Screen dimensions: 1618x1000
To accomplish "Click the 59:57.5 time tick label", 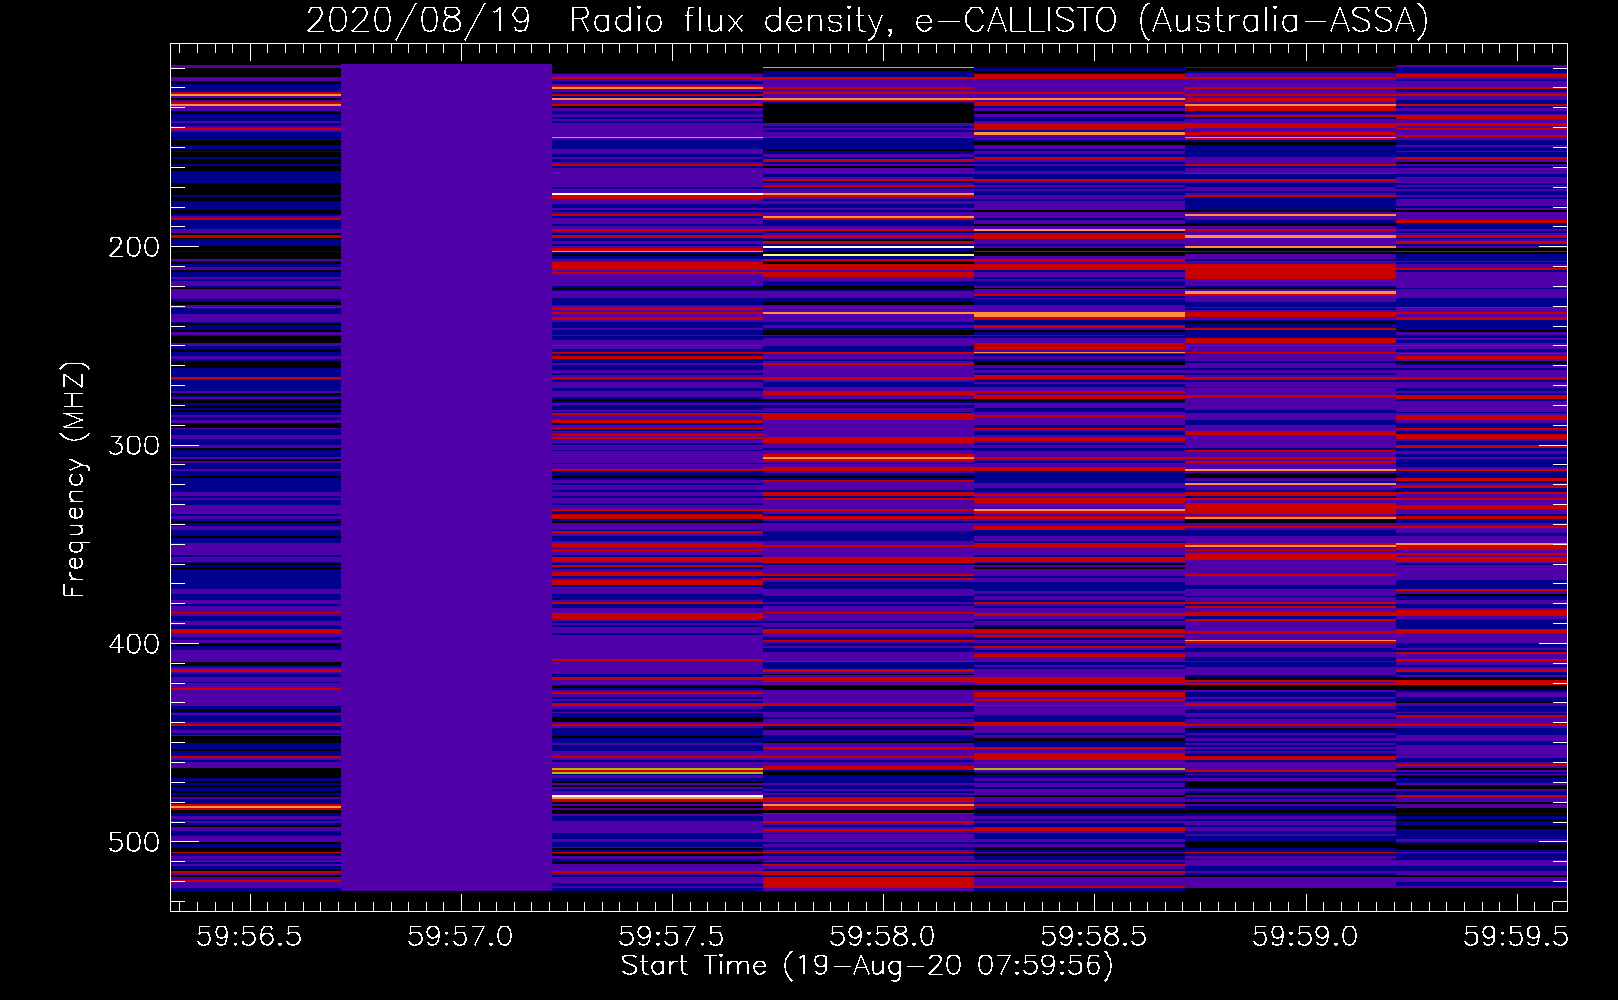I will [671, 937].
